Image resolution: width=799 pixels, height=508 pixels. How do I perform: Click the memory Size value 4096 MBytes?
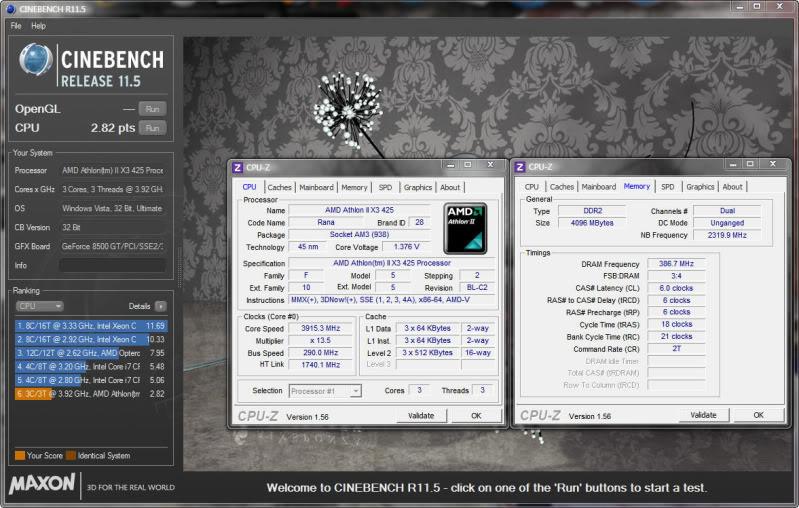point(592,223)
